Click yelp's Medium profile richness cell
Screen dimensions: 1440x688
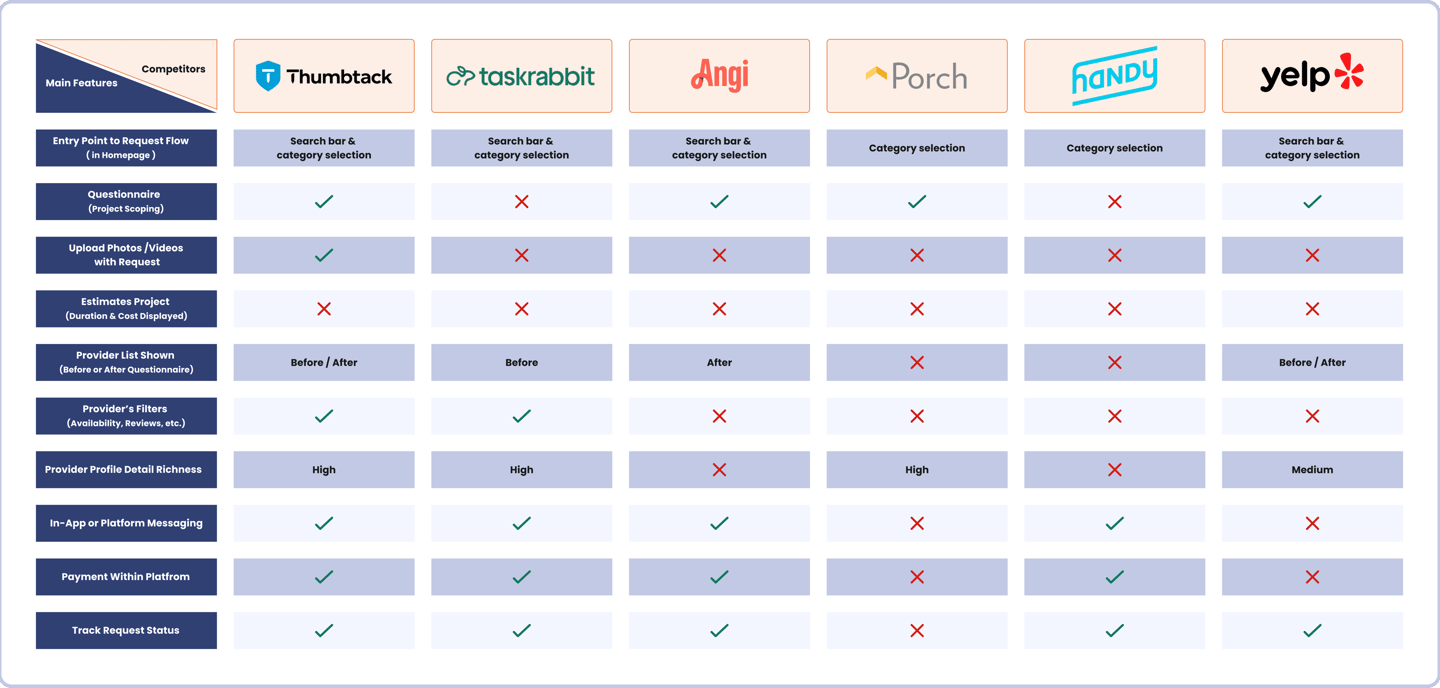pos(1312,470)
